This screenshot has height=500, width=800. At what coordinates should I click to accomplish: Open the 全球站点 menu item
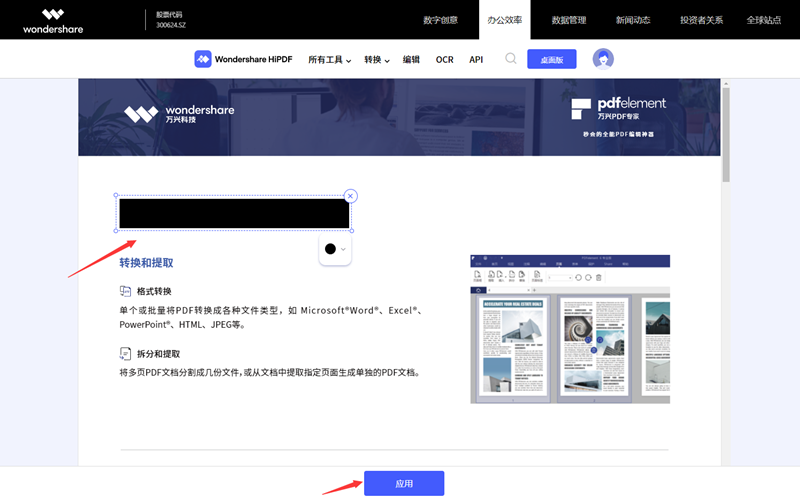(764, 20)
